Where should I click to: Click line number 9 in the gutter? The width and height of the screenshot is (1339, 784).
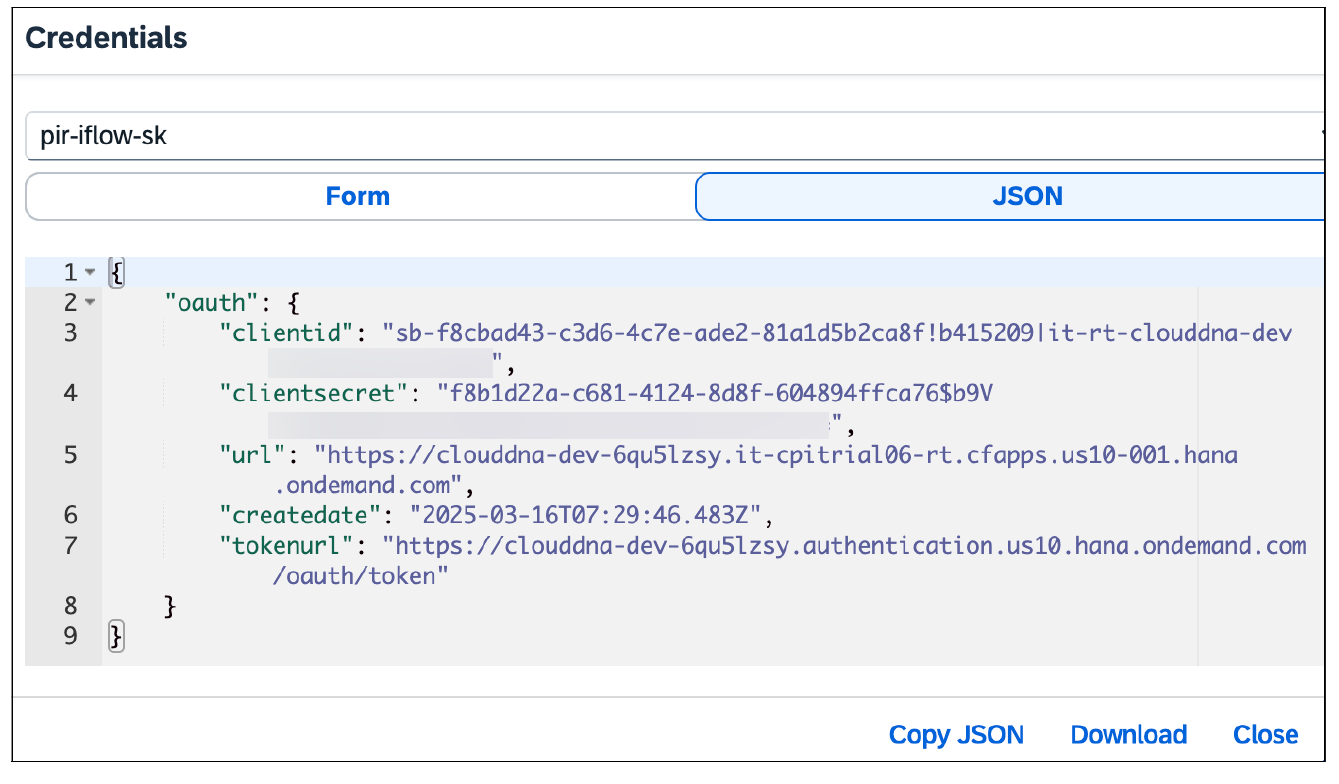[x=70, y=635]
